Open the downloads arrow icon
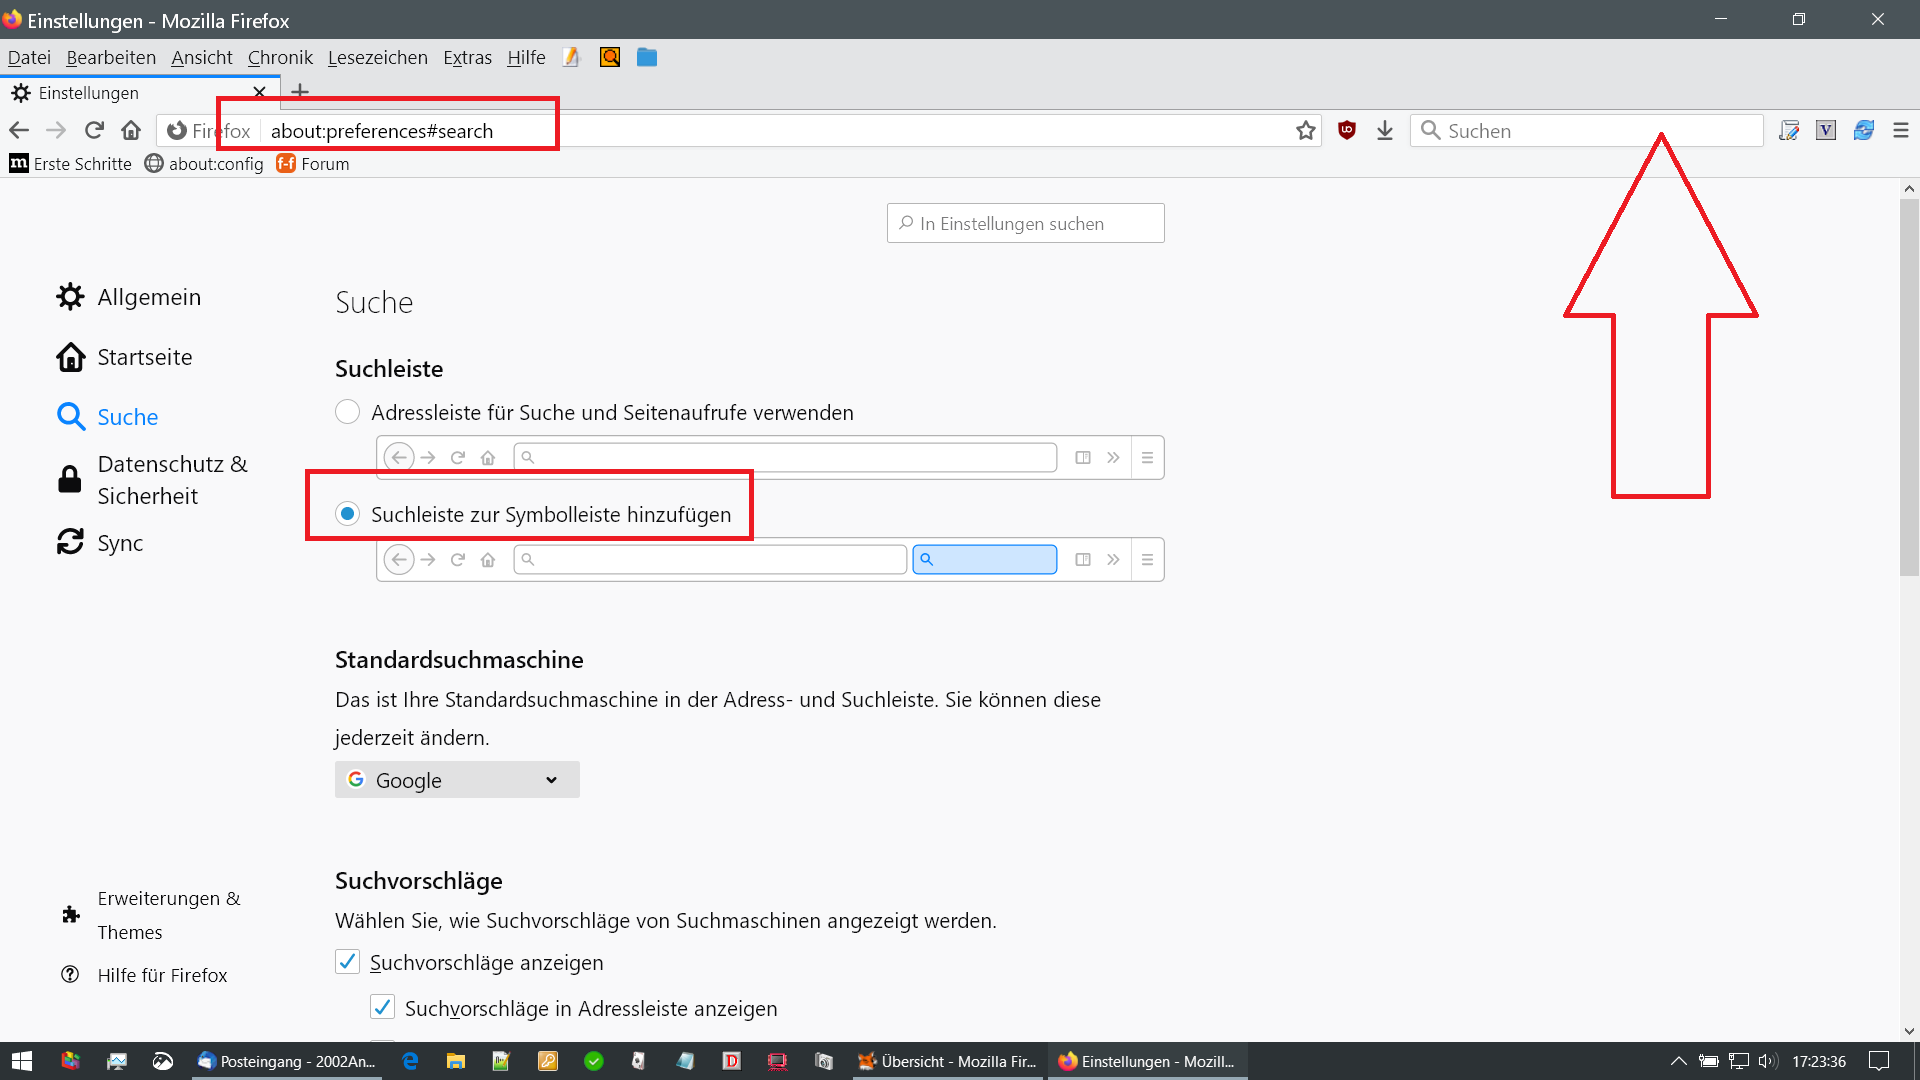The width and height of the screenshot is (1920, 1080). [x=1385, y=130]
